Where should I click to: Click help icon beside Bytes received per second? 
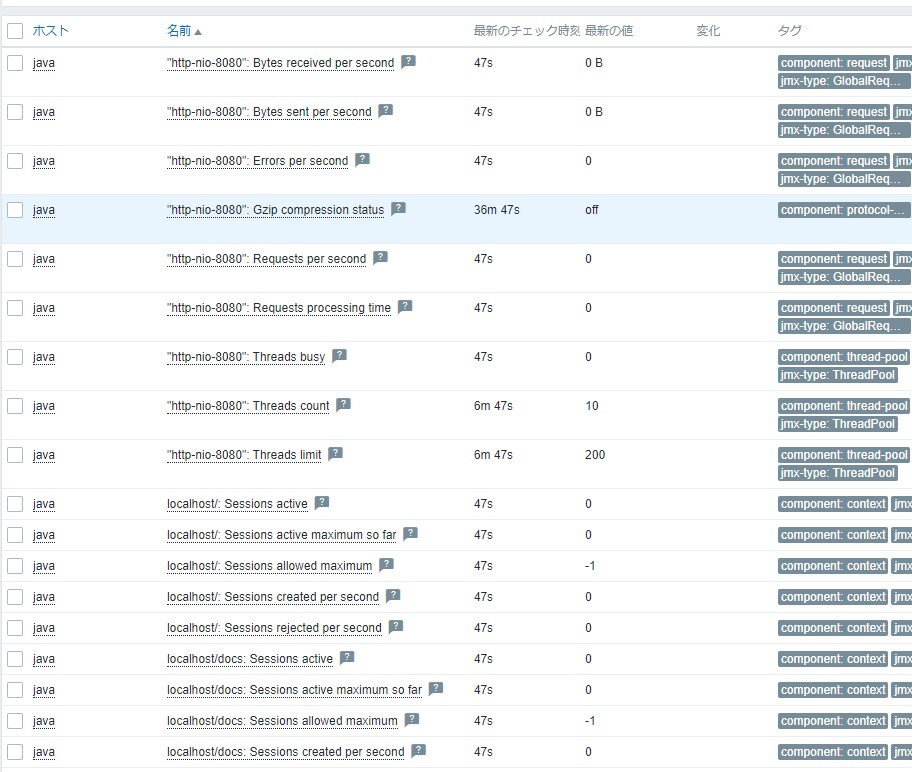(x=408, y=62)
